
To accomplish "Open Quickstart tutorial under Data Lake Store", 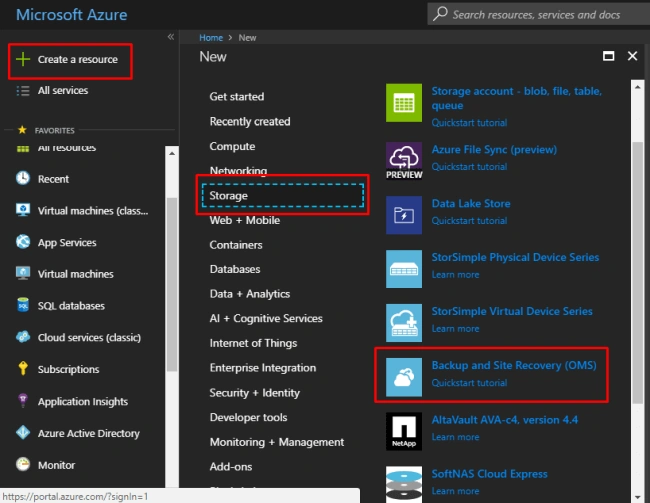I will (x=469, y=221).
